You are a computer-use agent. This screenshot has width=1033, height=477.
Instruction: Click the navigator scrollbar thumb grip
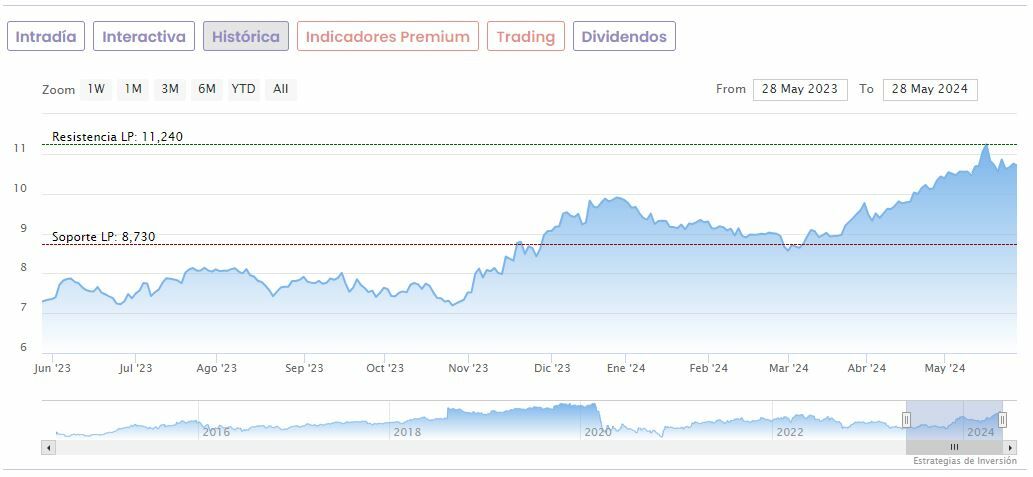[954, 448]
